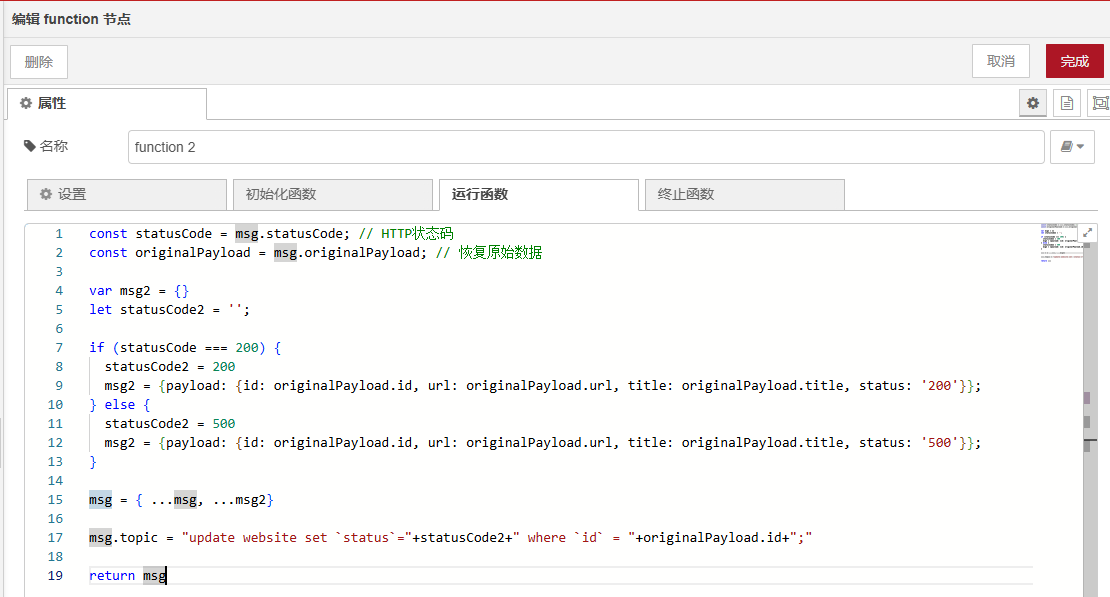Expand code editor to full screen
Viewport: 1110px width, 597px height.
click(x=1088, y=232)
